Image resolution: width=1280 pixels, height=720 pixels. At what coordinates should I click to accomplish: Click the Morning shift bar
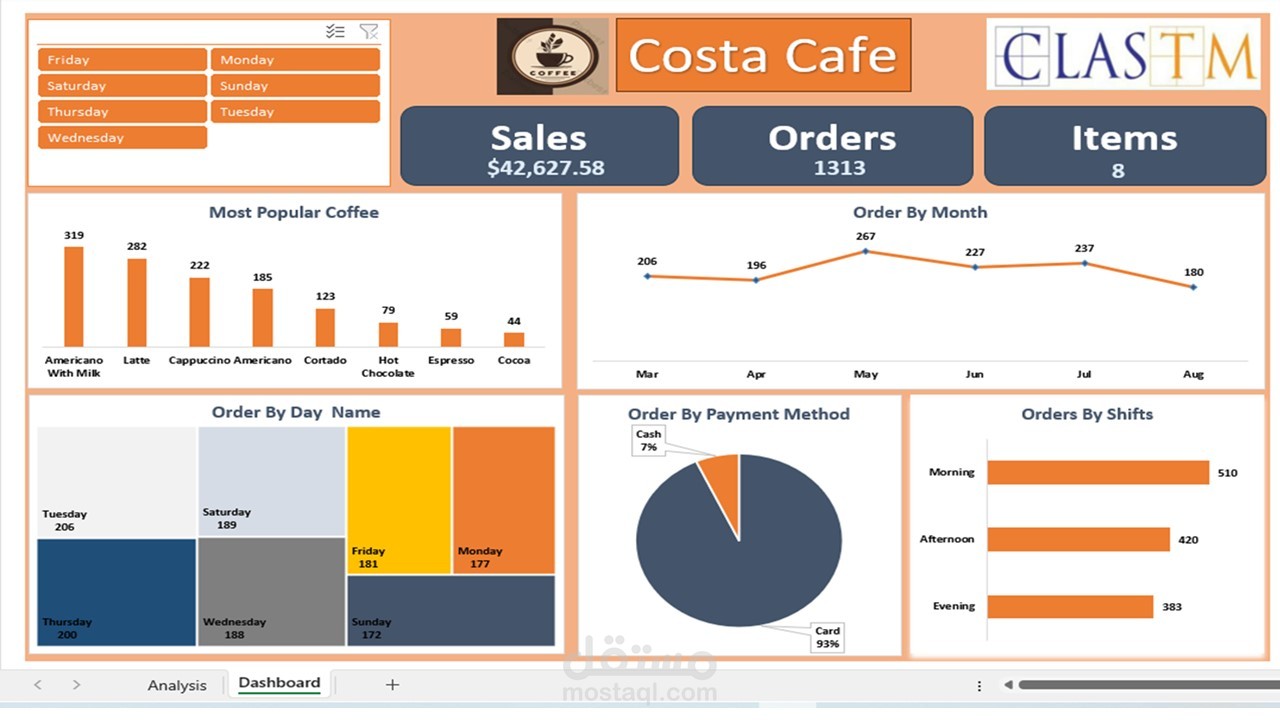tap(1098, 472)
